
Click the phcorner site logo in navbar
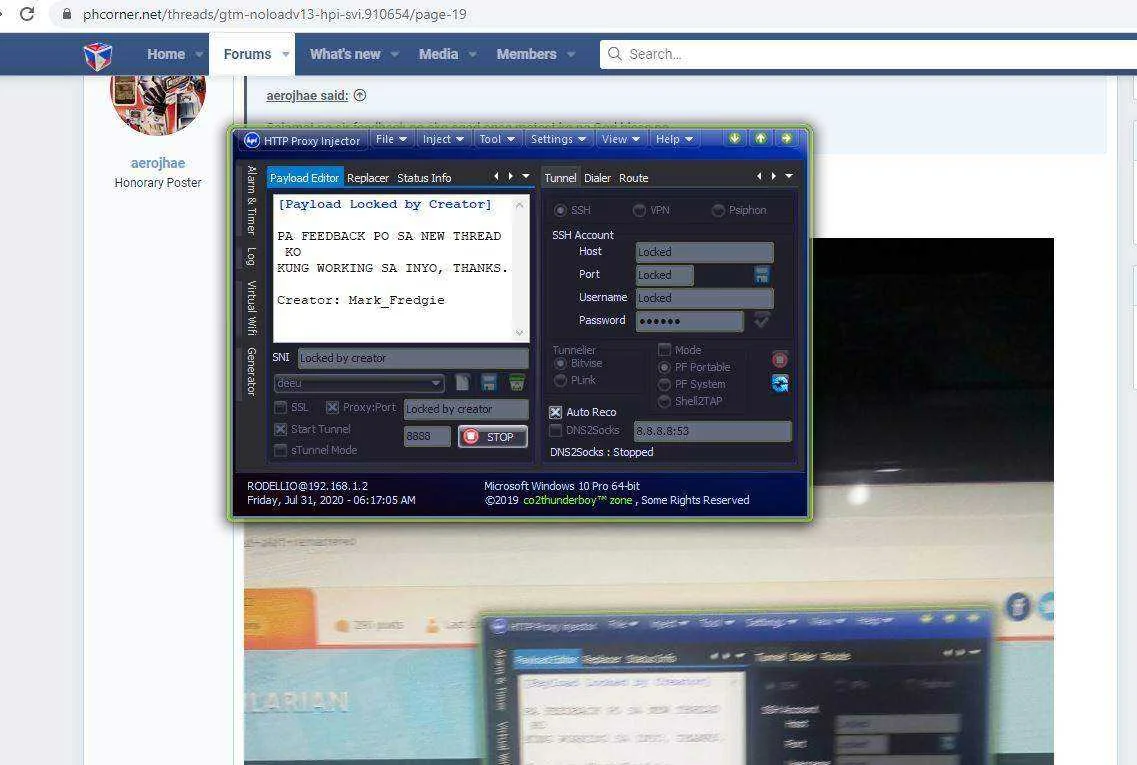(97, 55)
